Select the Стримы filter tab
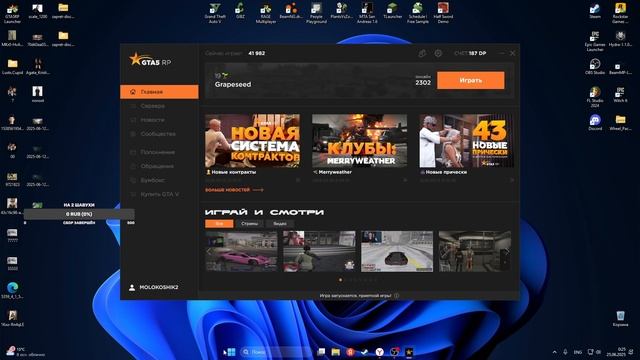640x360 pixels. pos(249,224)
